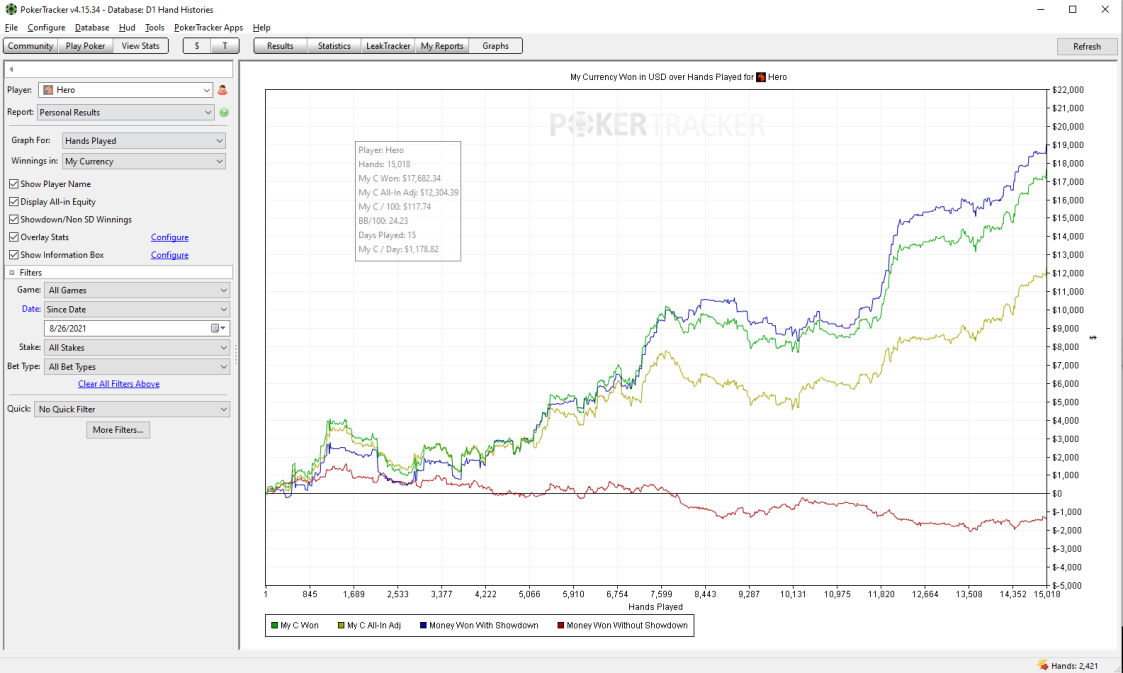Switch to the Statistics tab
1123x673 pixels.
334,46
